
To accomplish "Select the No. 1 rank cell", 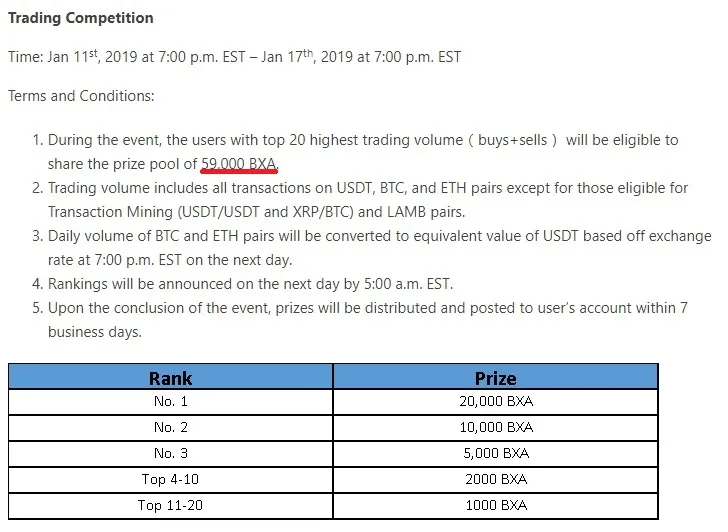I will (x=170, y=402).
